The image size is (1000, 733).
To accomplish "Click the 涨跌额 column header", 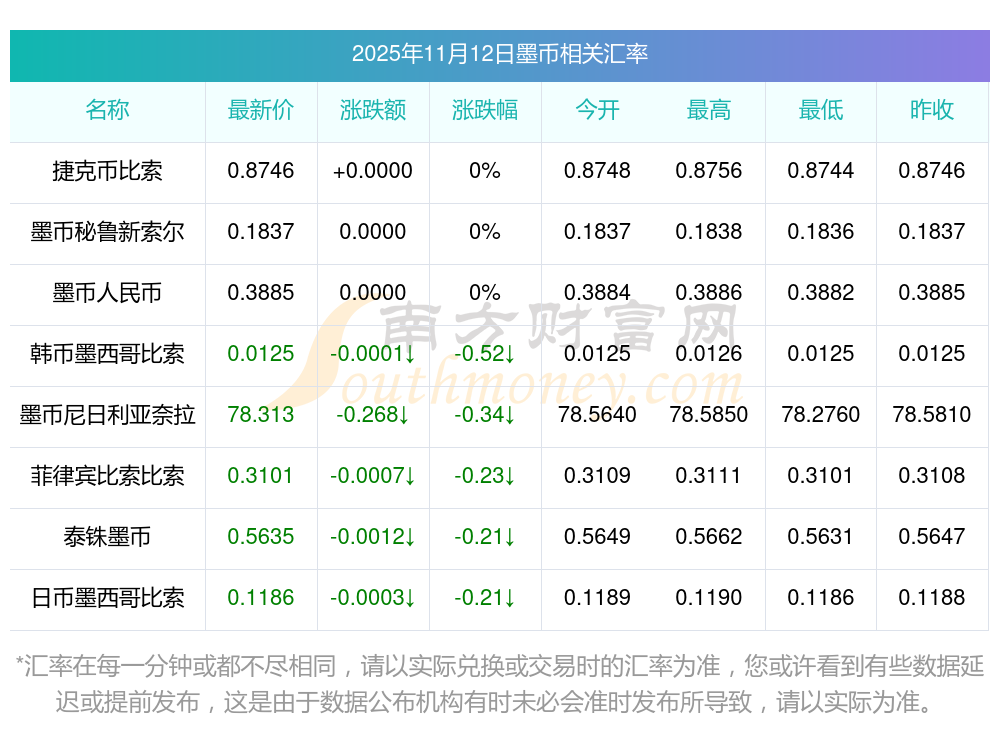I will tap(373, 110).
